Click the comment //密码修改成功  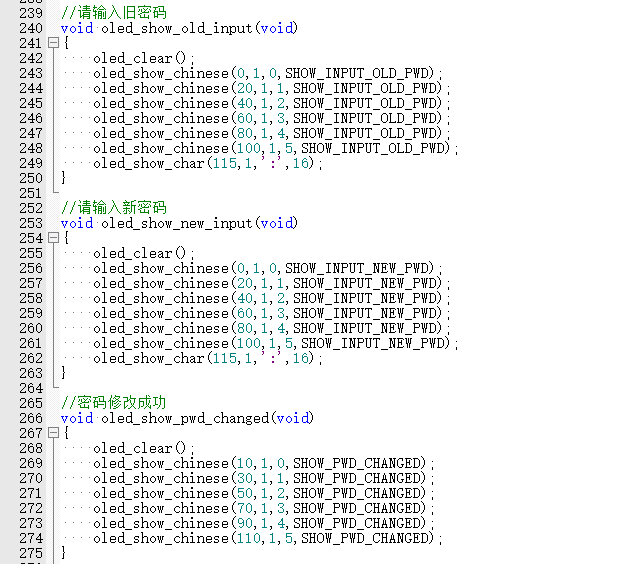(x=114, y=403)
